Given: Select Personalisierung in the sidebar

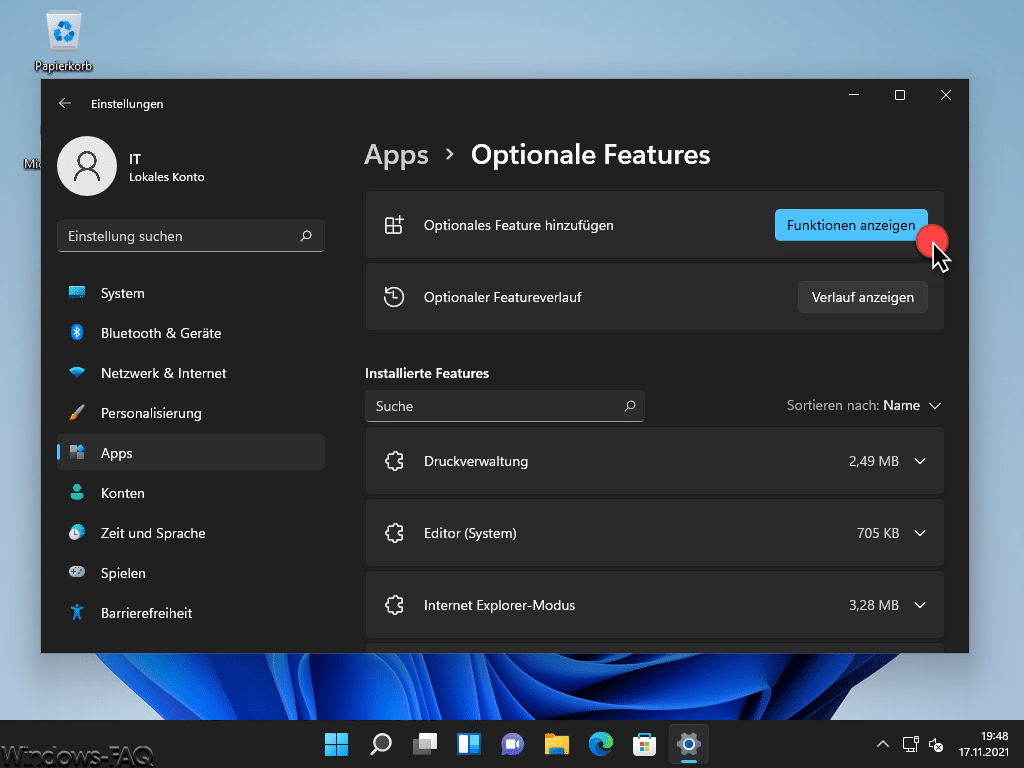Looking at the screenshot, I should point(150,413).
